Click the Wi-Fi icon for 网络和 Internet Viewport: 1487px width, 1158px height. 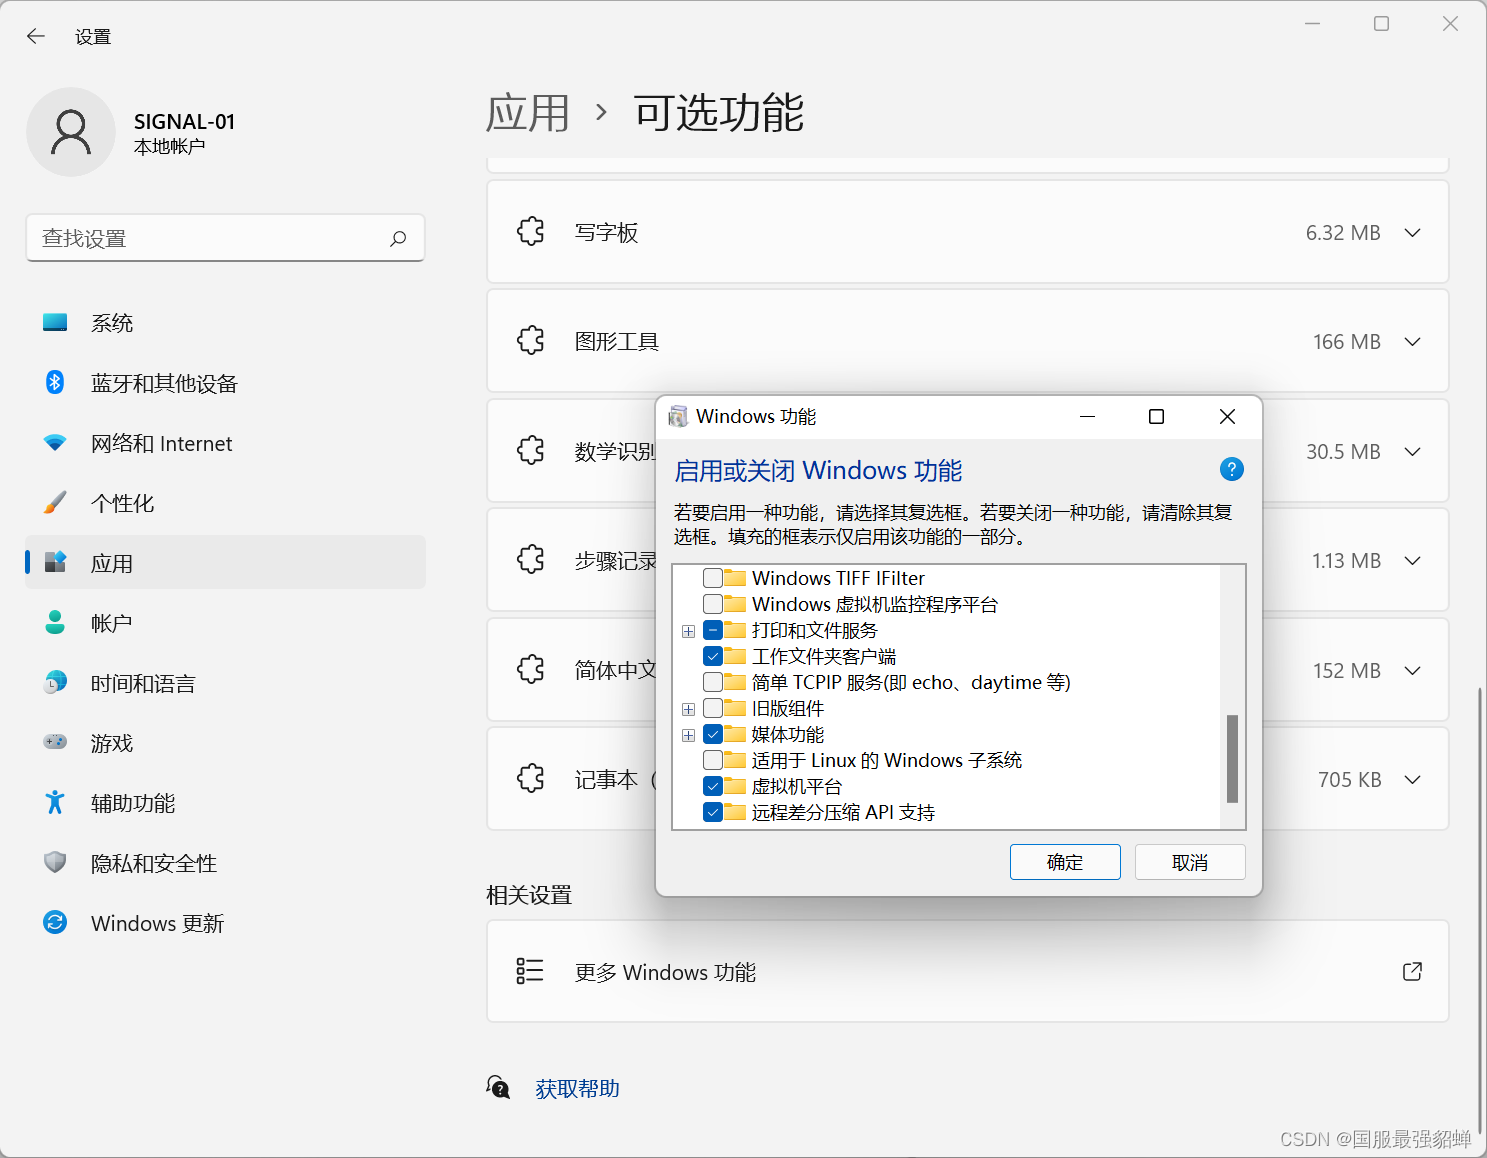click(55, 443)
